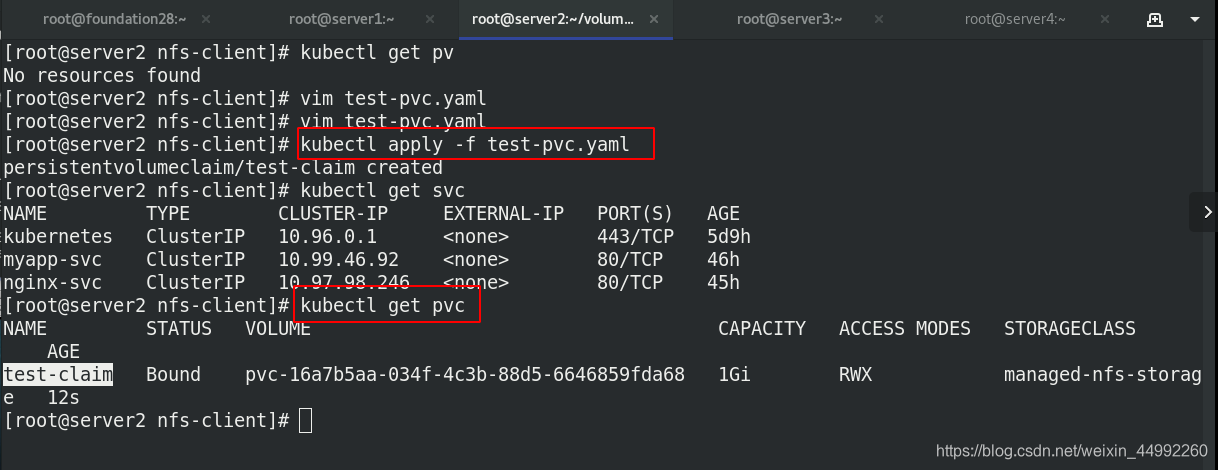Select ClusterIP type in nginx-svc row
Image resolution: width=1218 pixels, height=470 pixels.
(195, 283)
